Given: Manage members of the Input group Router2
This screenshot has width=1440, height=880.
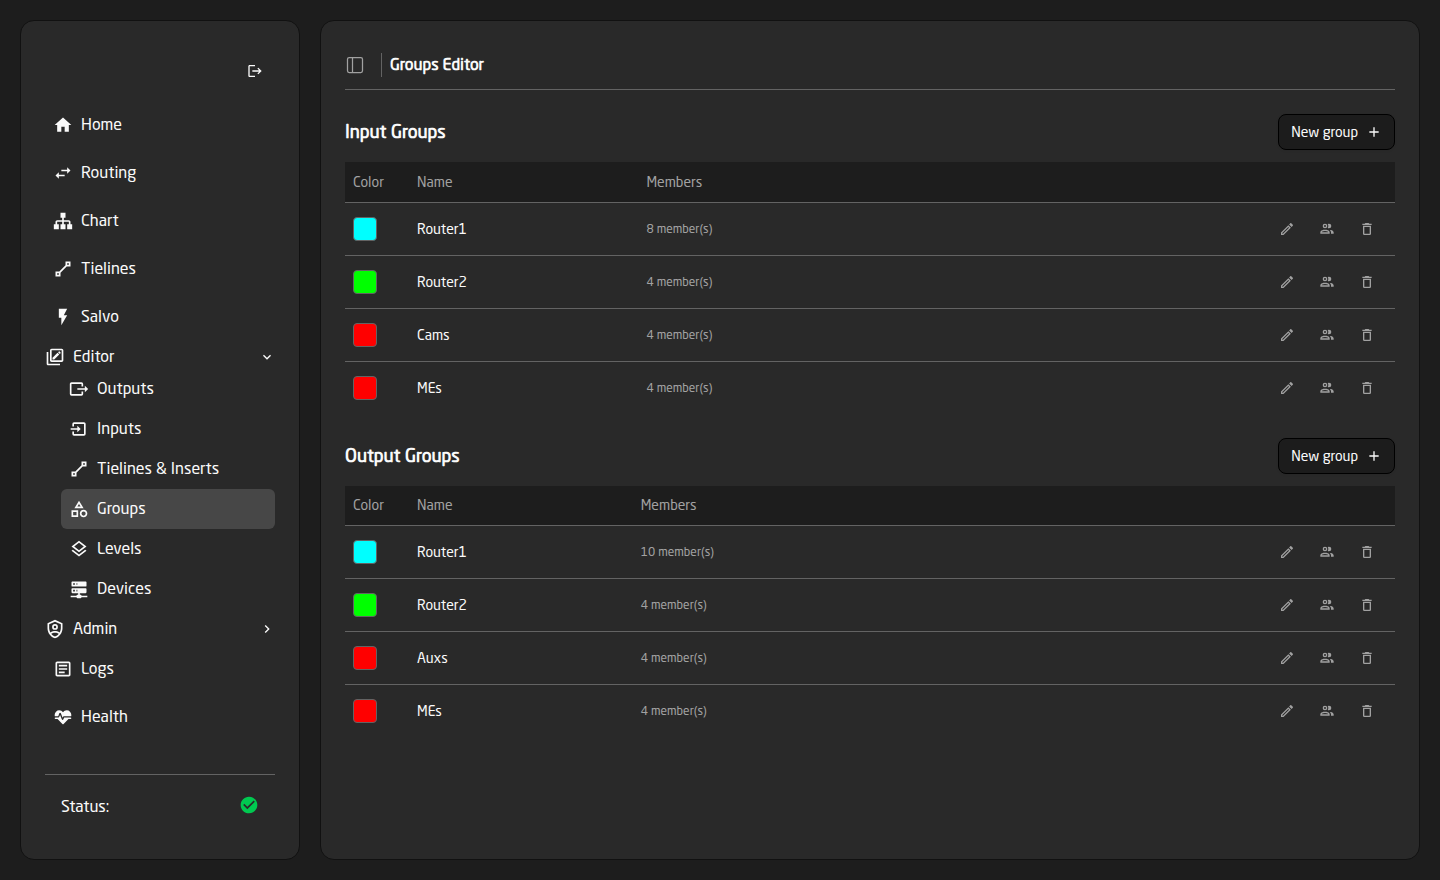Looking at the screenshot, I should (1327, 282).
